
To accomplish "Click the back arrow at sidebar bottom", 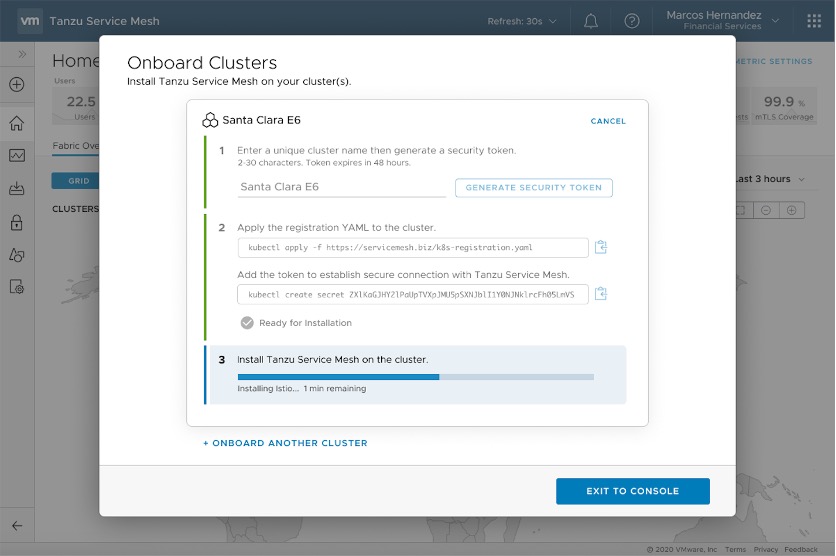I will (17, 526).
